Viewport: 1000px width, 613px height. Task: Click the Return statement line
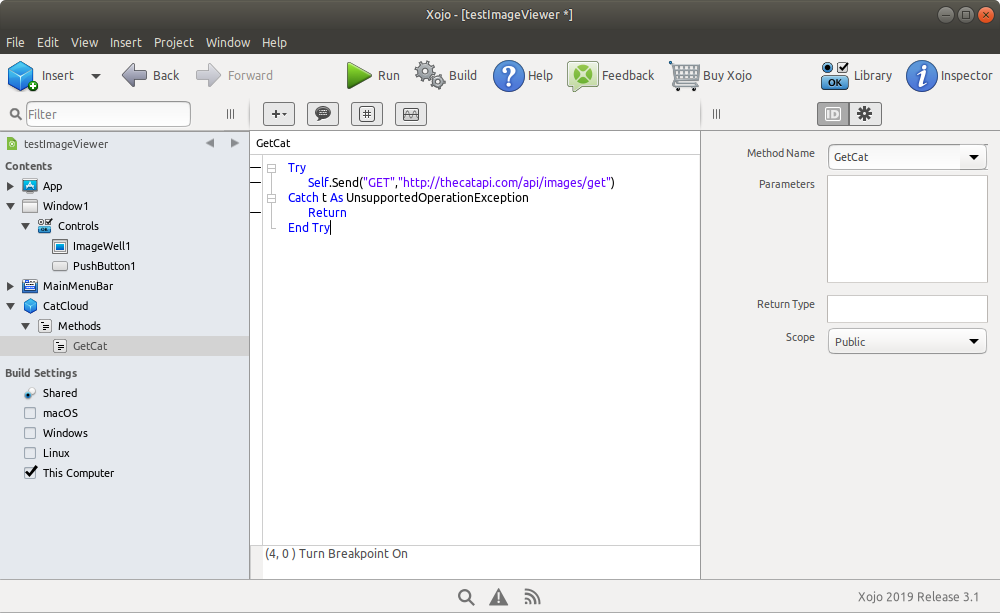pos(327,212)
